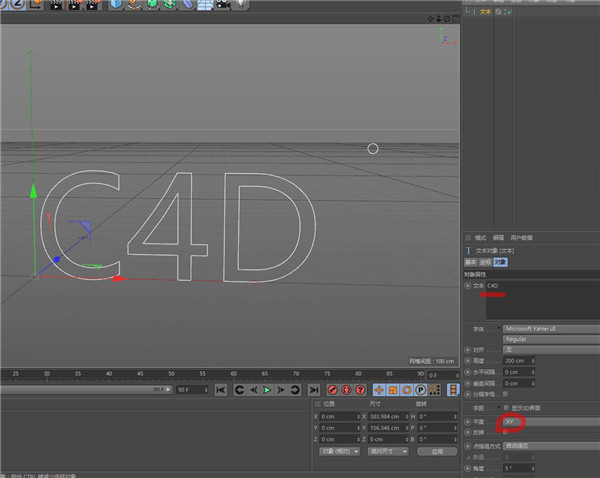Toggle rotation keyframe recording icon
The image size is (600, 478).
point(407,390)
